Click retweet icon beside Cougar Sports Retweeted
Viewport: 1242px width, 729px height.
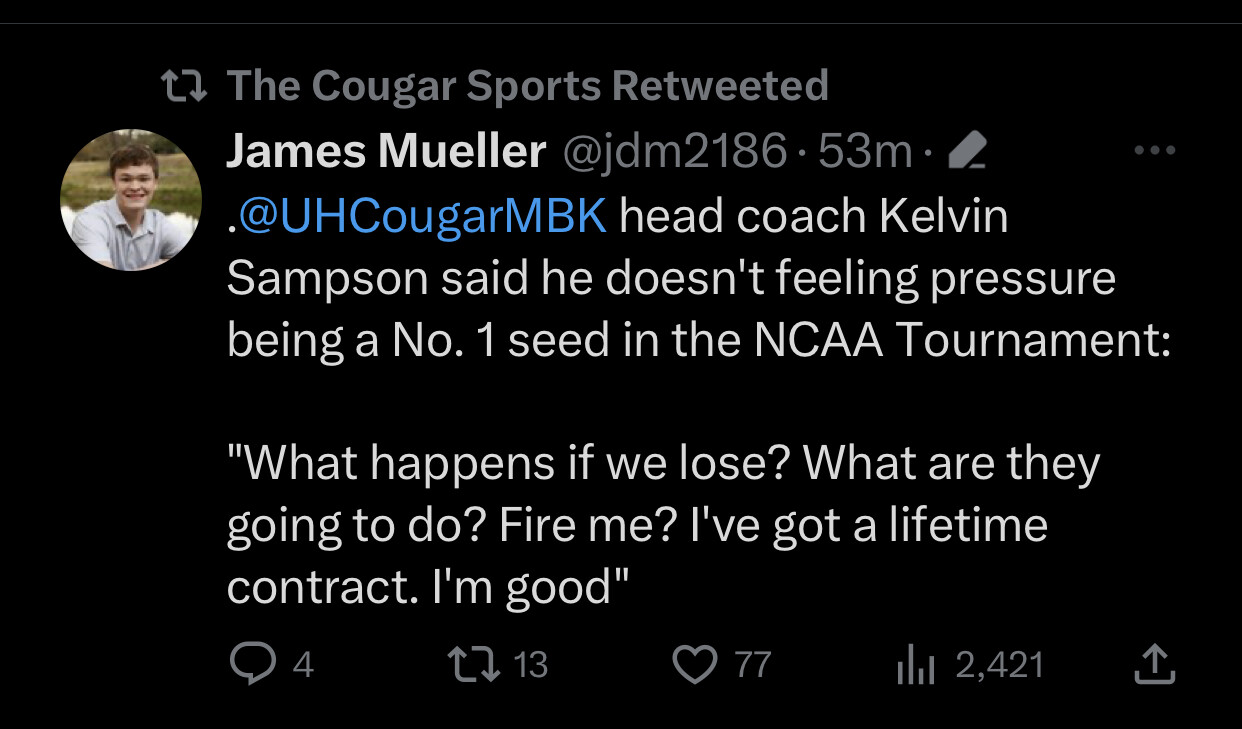(185, 86)
